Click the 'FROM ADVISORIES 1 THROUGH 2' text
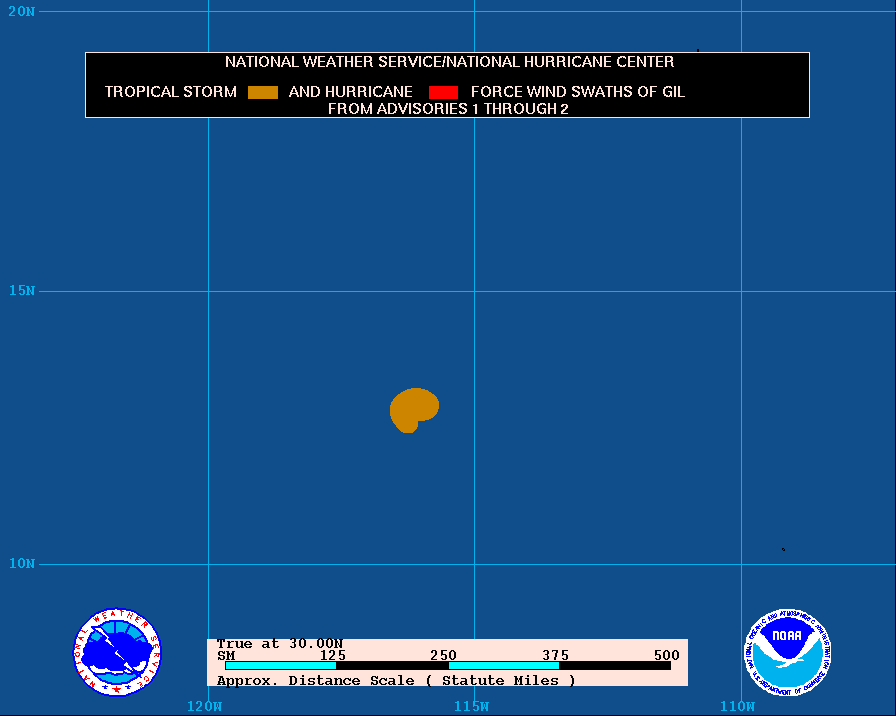896x716 pixels. tap(448, 109)
